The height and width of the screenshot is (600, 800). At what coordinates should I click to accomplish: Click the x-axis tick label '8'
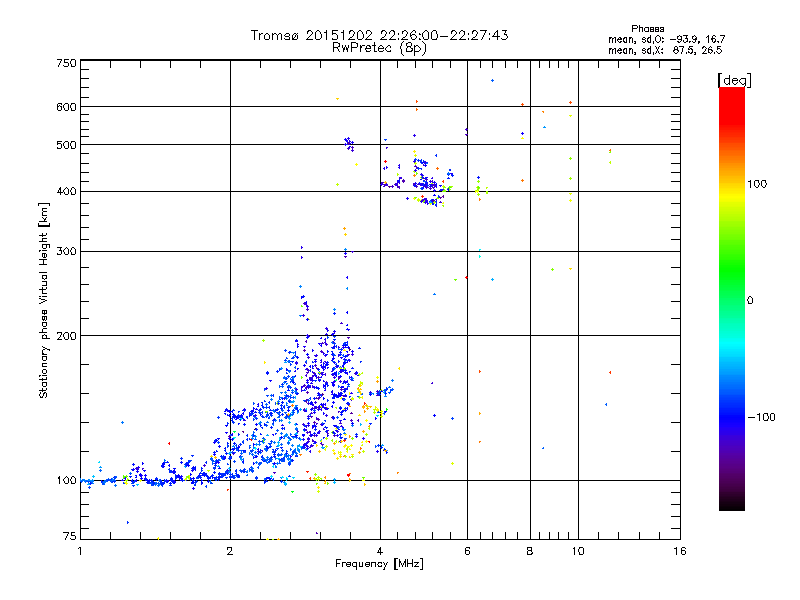[x=530, y=551]
